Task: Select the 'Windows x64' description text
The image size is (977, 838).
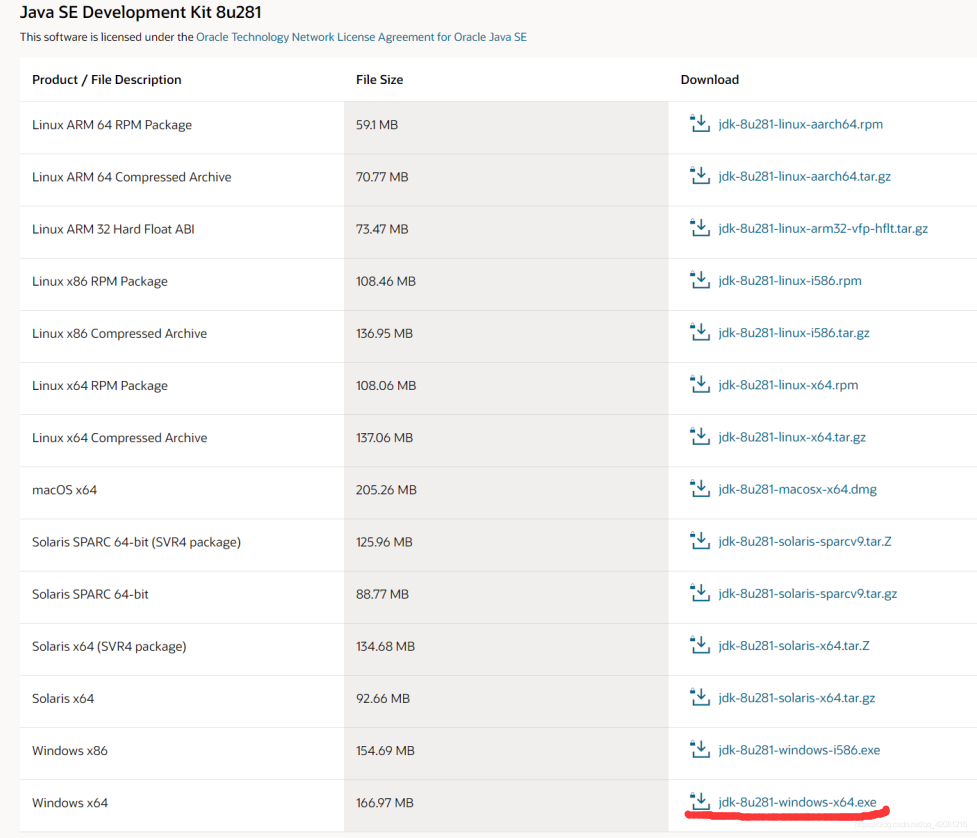Action: pos(70,803)
